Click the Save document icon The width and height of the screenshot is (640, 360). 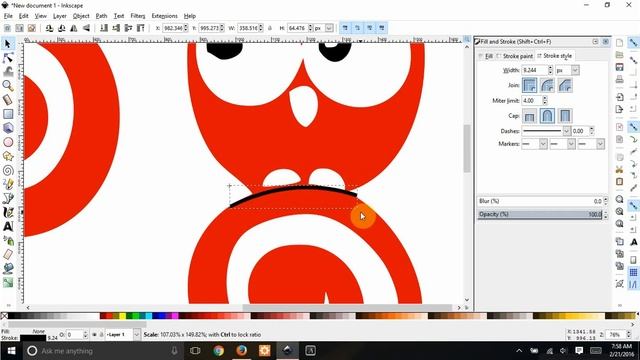pos(619,67)
